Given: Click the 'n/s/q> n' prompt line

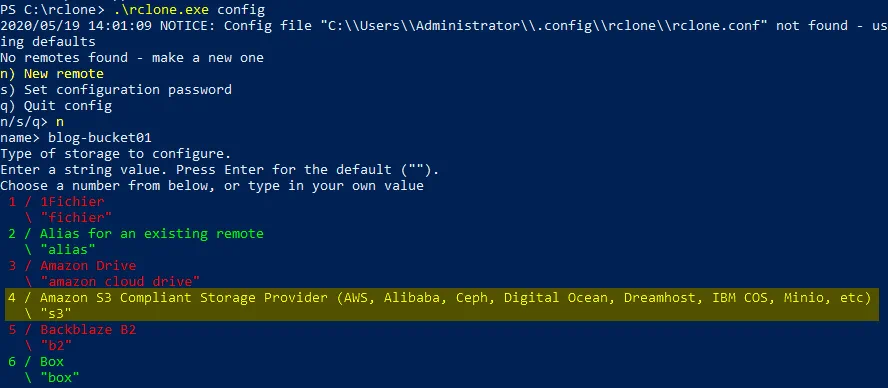Looking at the screenshot, I should 32,122.
